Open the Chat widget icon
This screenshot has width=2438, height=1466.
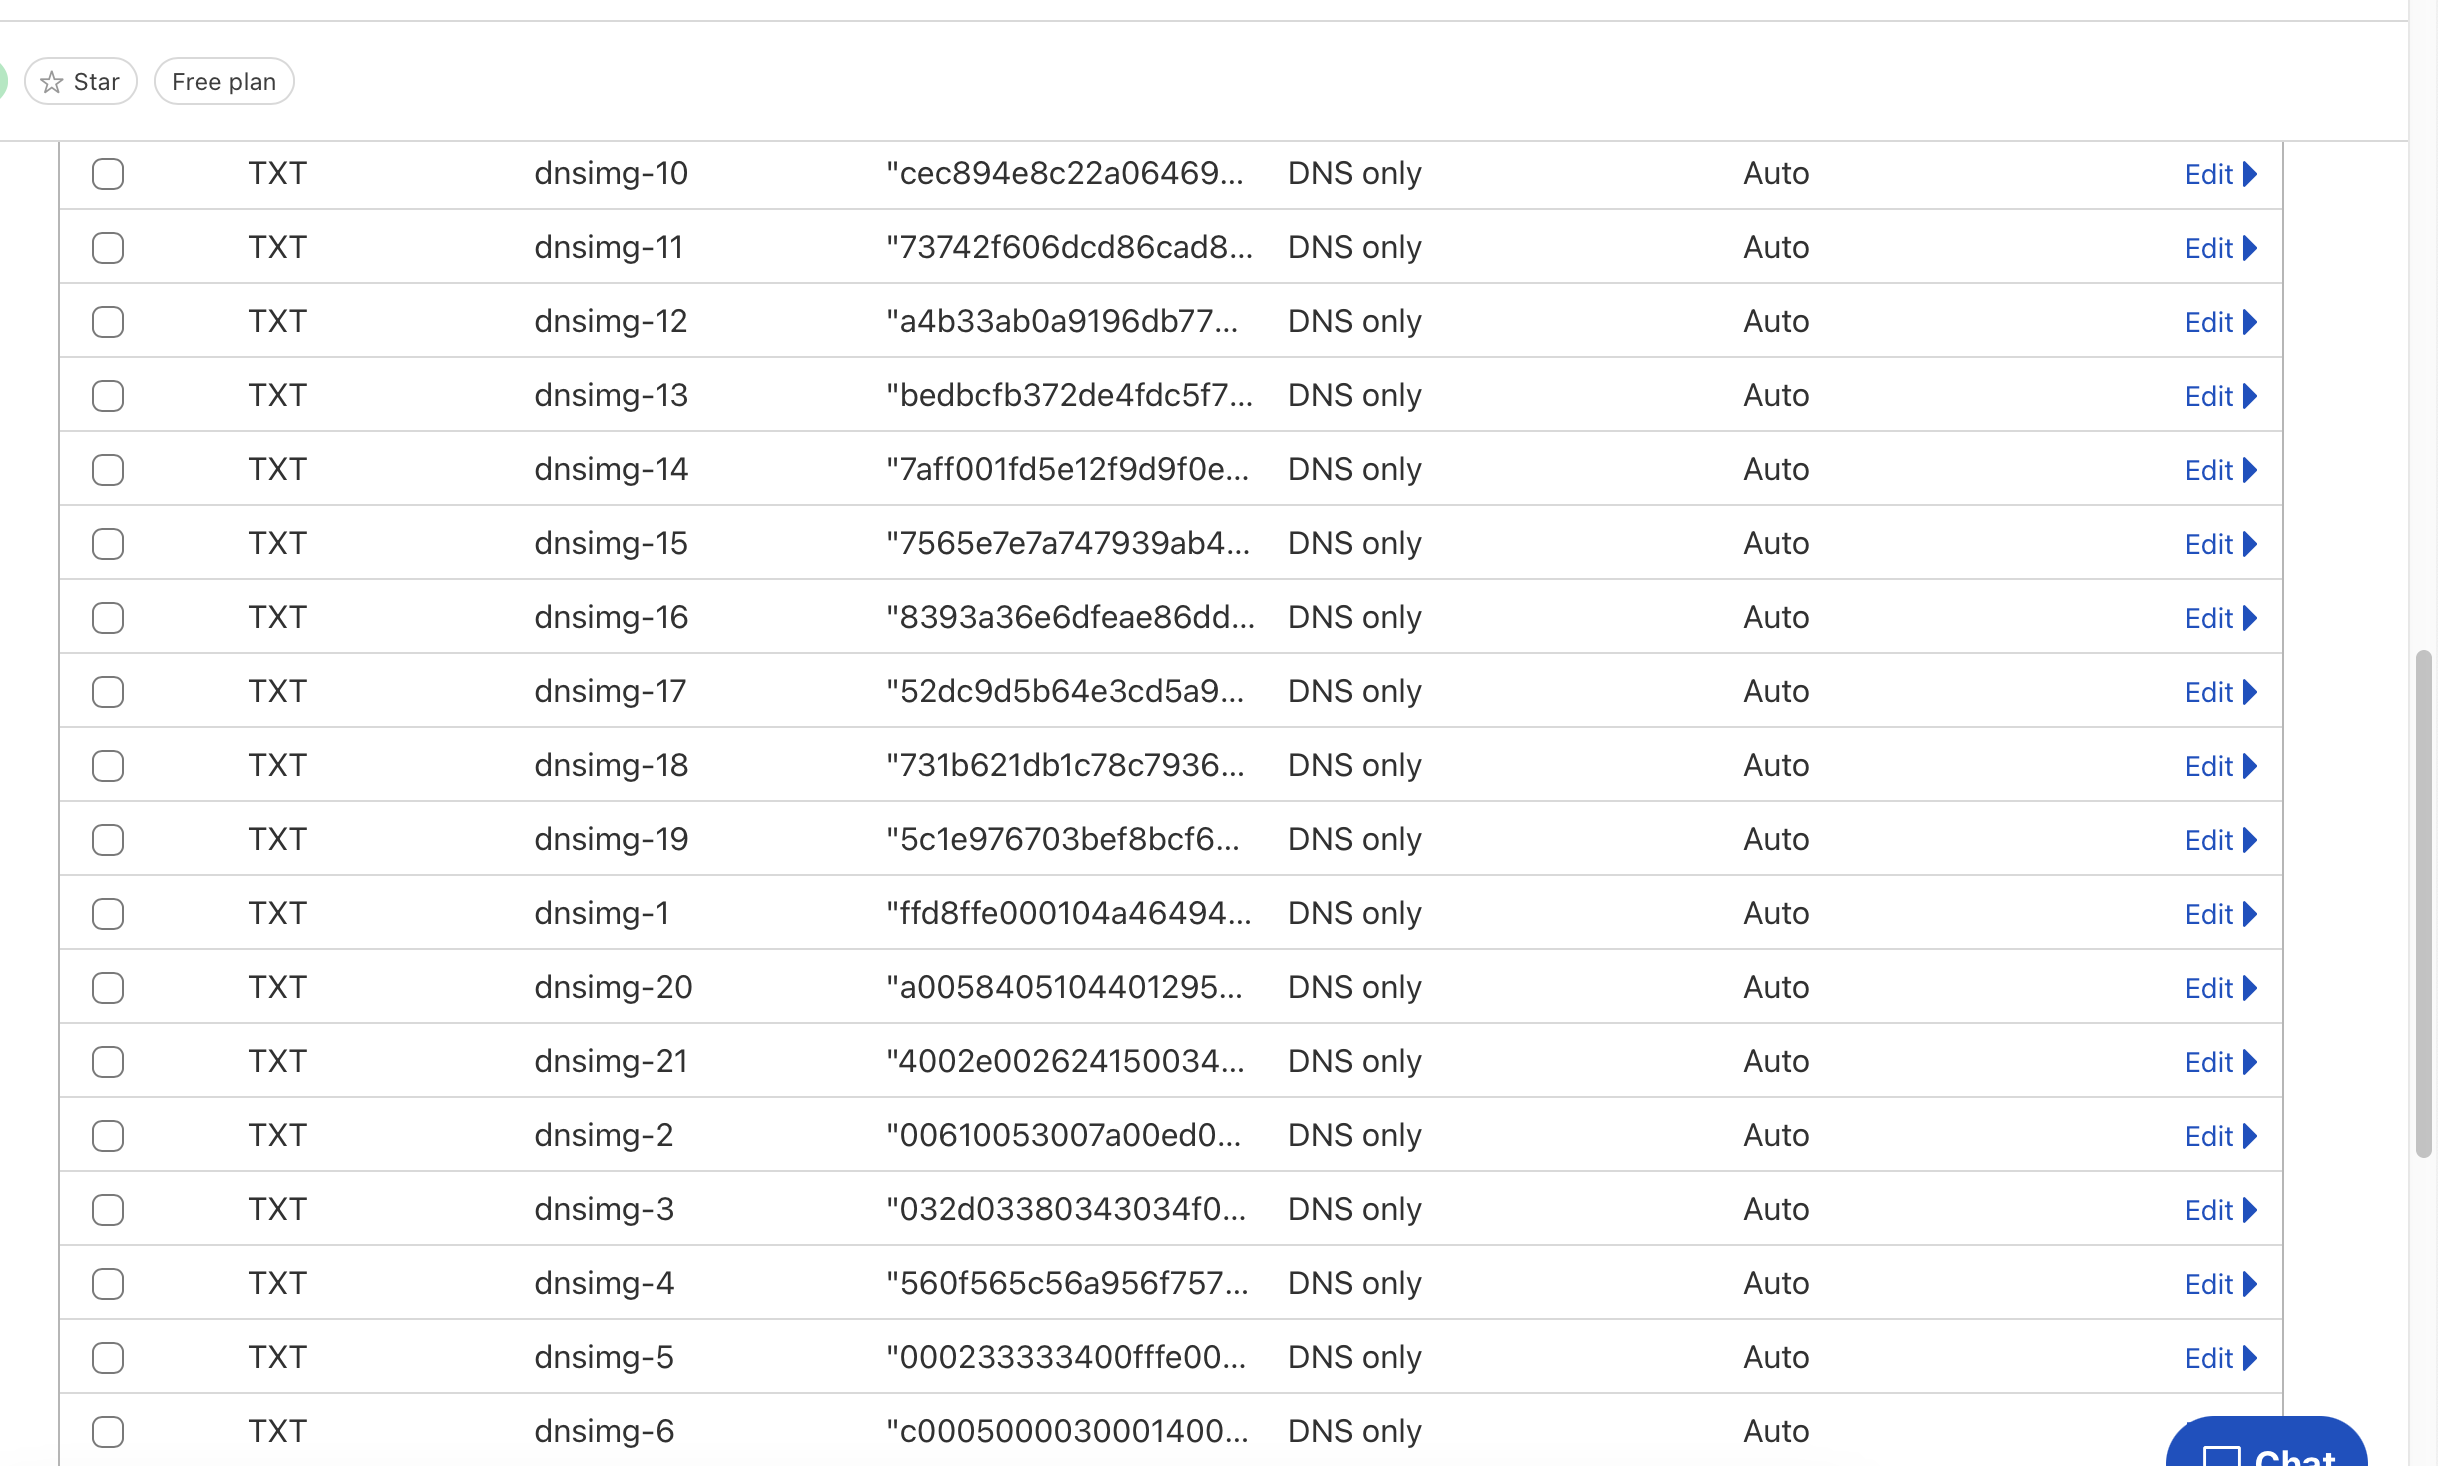click(x=2222, y=1455)
